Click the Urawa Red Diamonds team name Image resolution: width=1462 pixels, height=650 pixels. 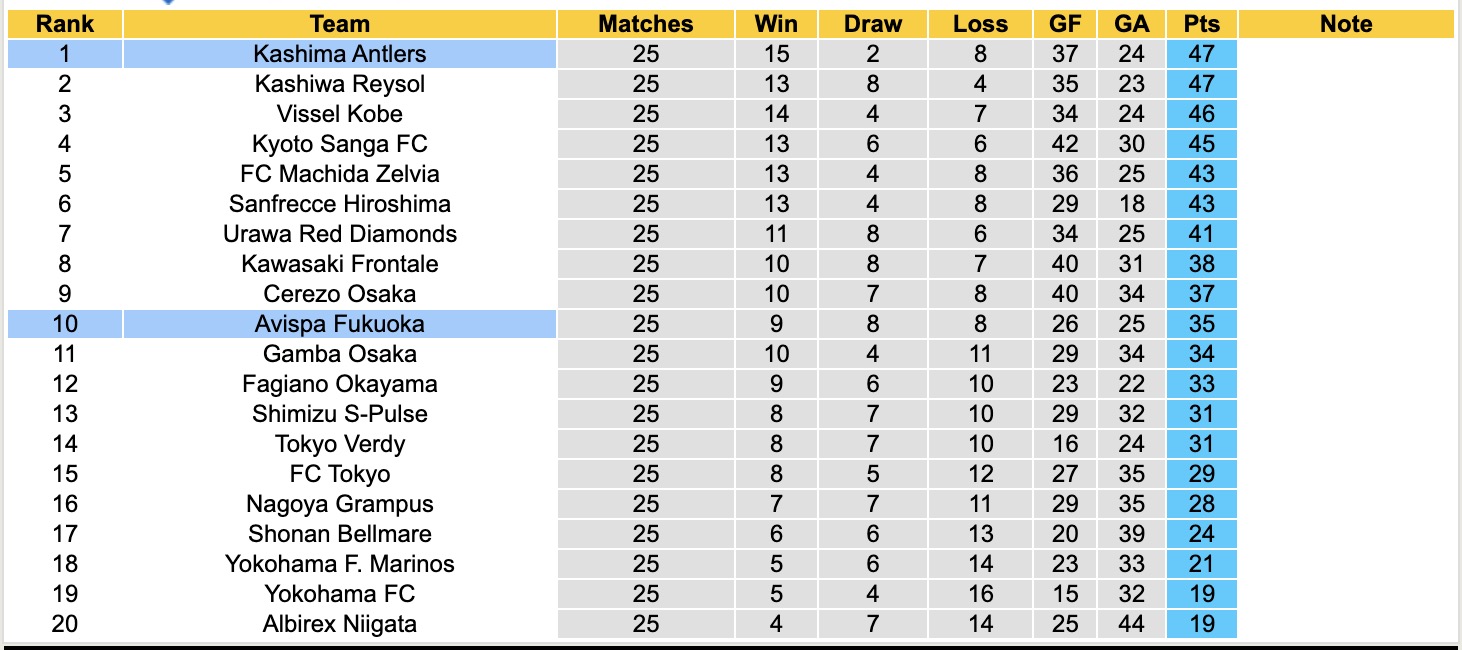tap(340, 234)
